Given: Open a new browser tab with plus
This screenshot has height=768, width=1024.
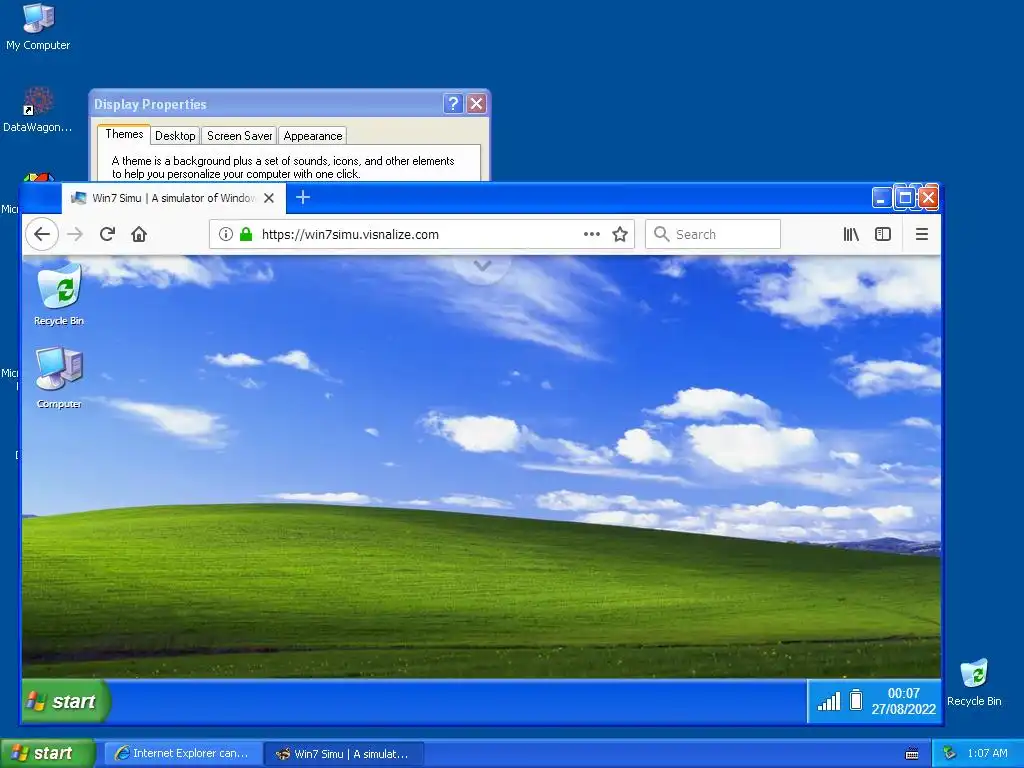Looking at the screenshot, I should (303, 197).
